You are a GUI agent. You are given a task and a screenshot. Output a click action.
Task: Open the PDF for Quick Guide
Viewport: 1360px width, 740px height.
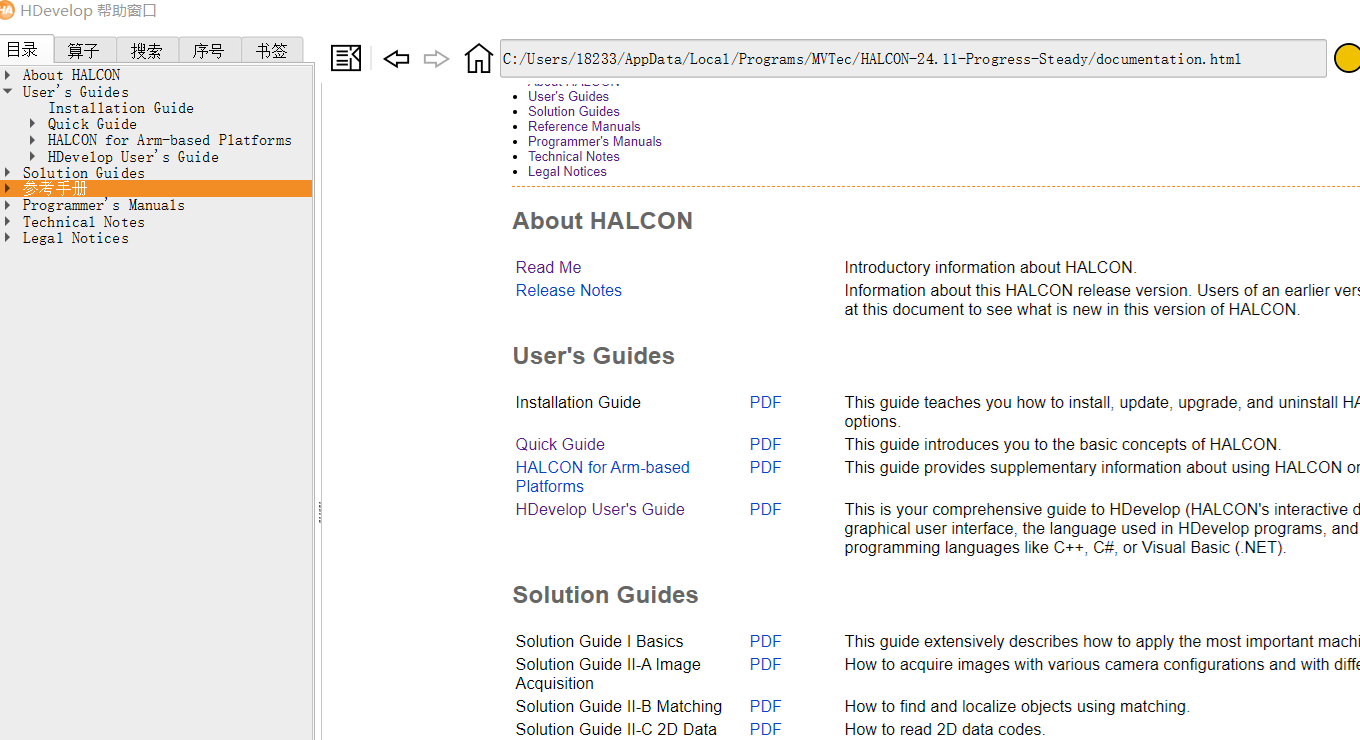click(x=766, y=445)
